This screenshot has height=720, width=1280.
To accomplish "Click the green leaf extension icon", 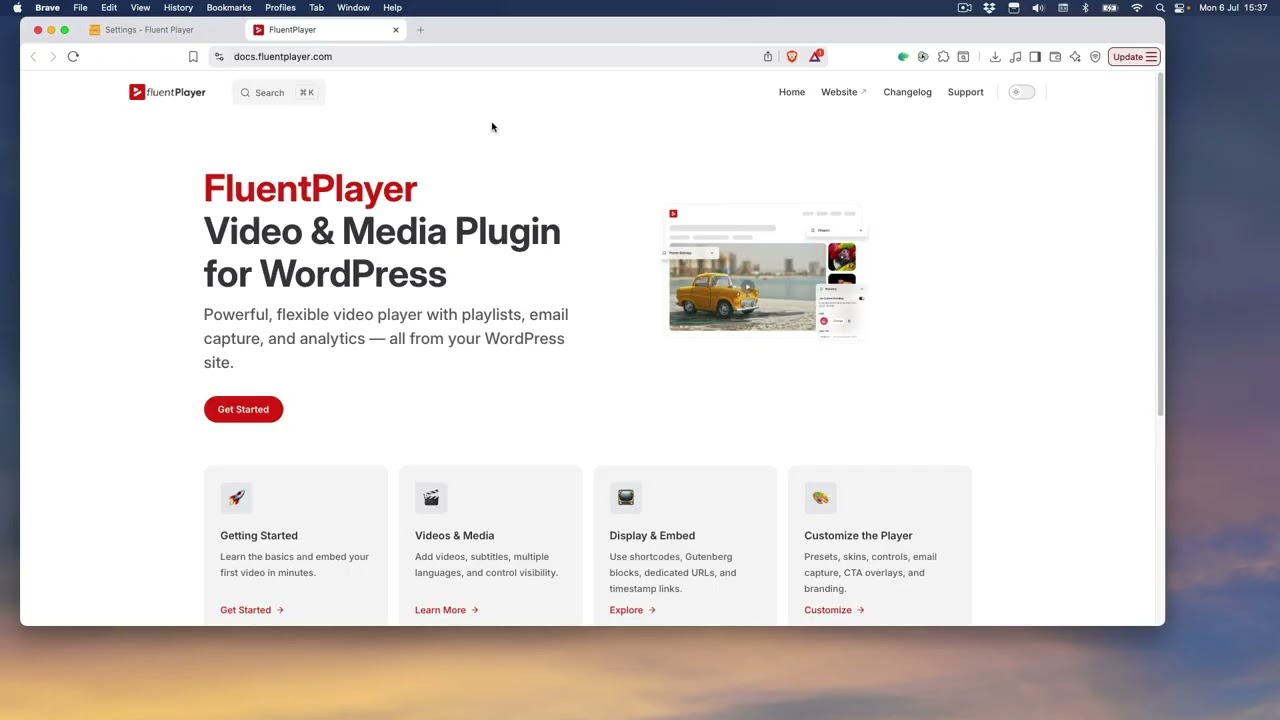I will pyautogui.click(x=903, y=57).
